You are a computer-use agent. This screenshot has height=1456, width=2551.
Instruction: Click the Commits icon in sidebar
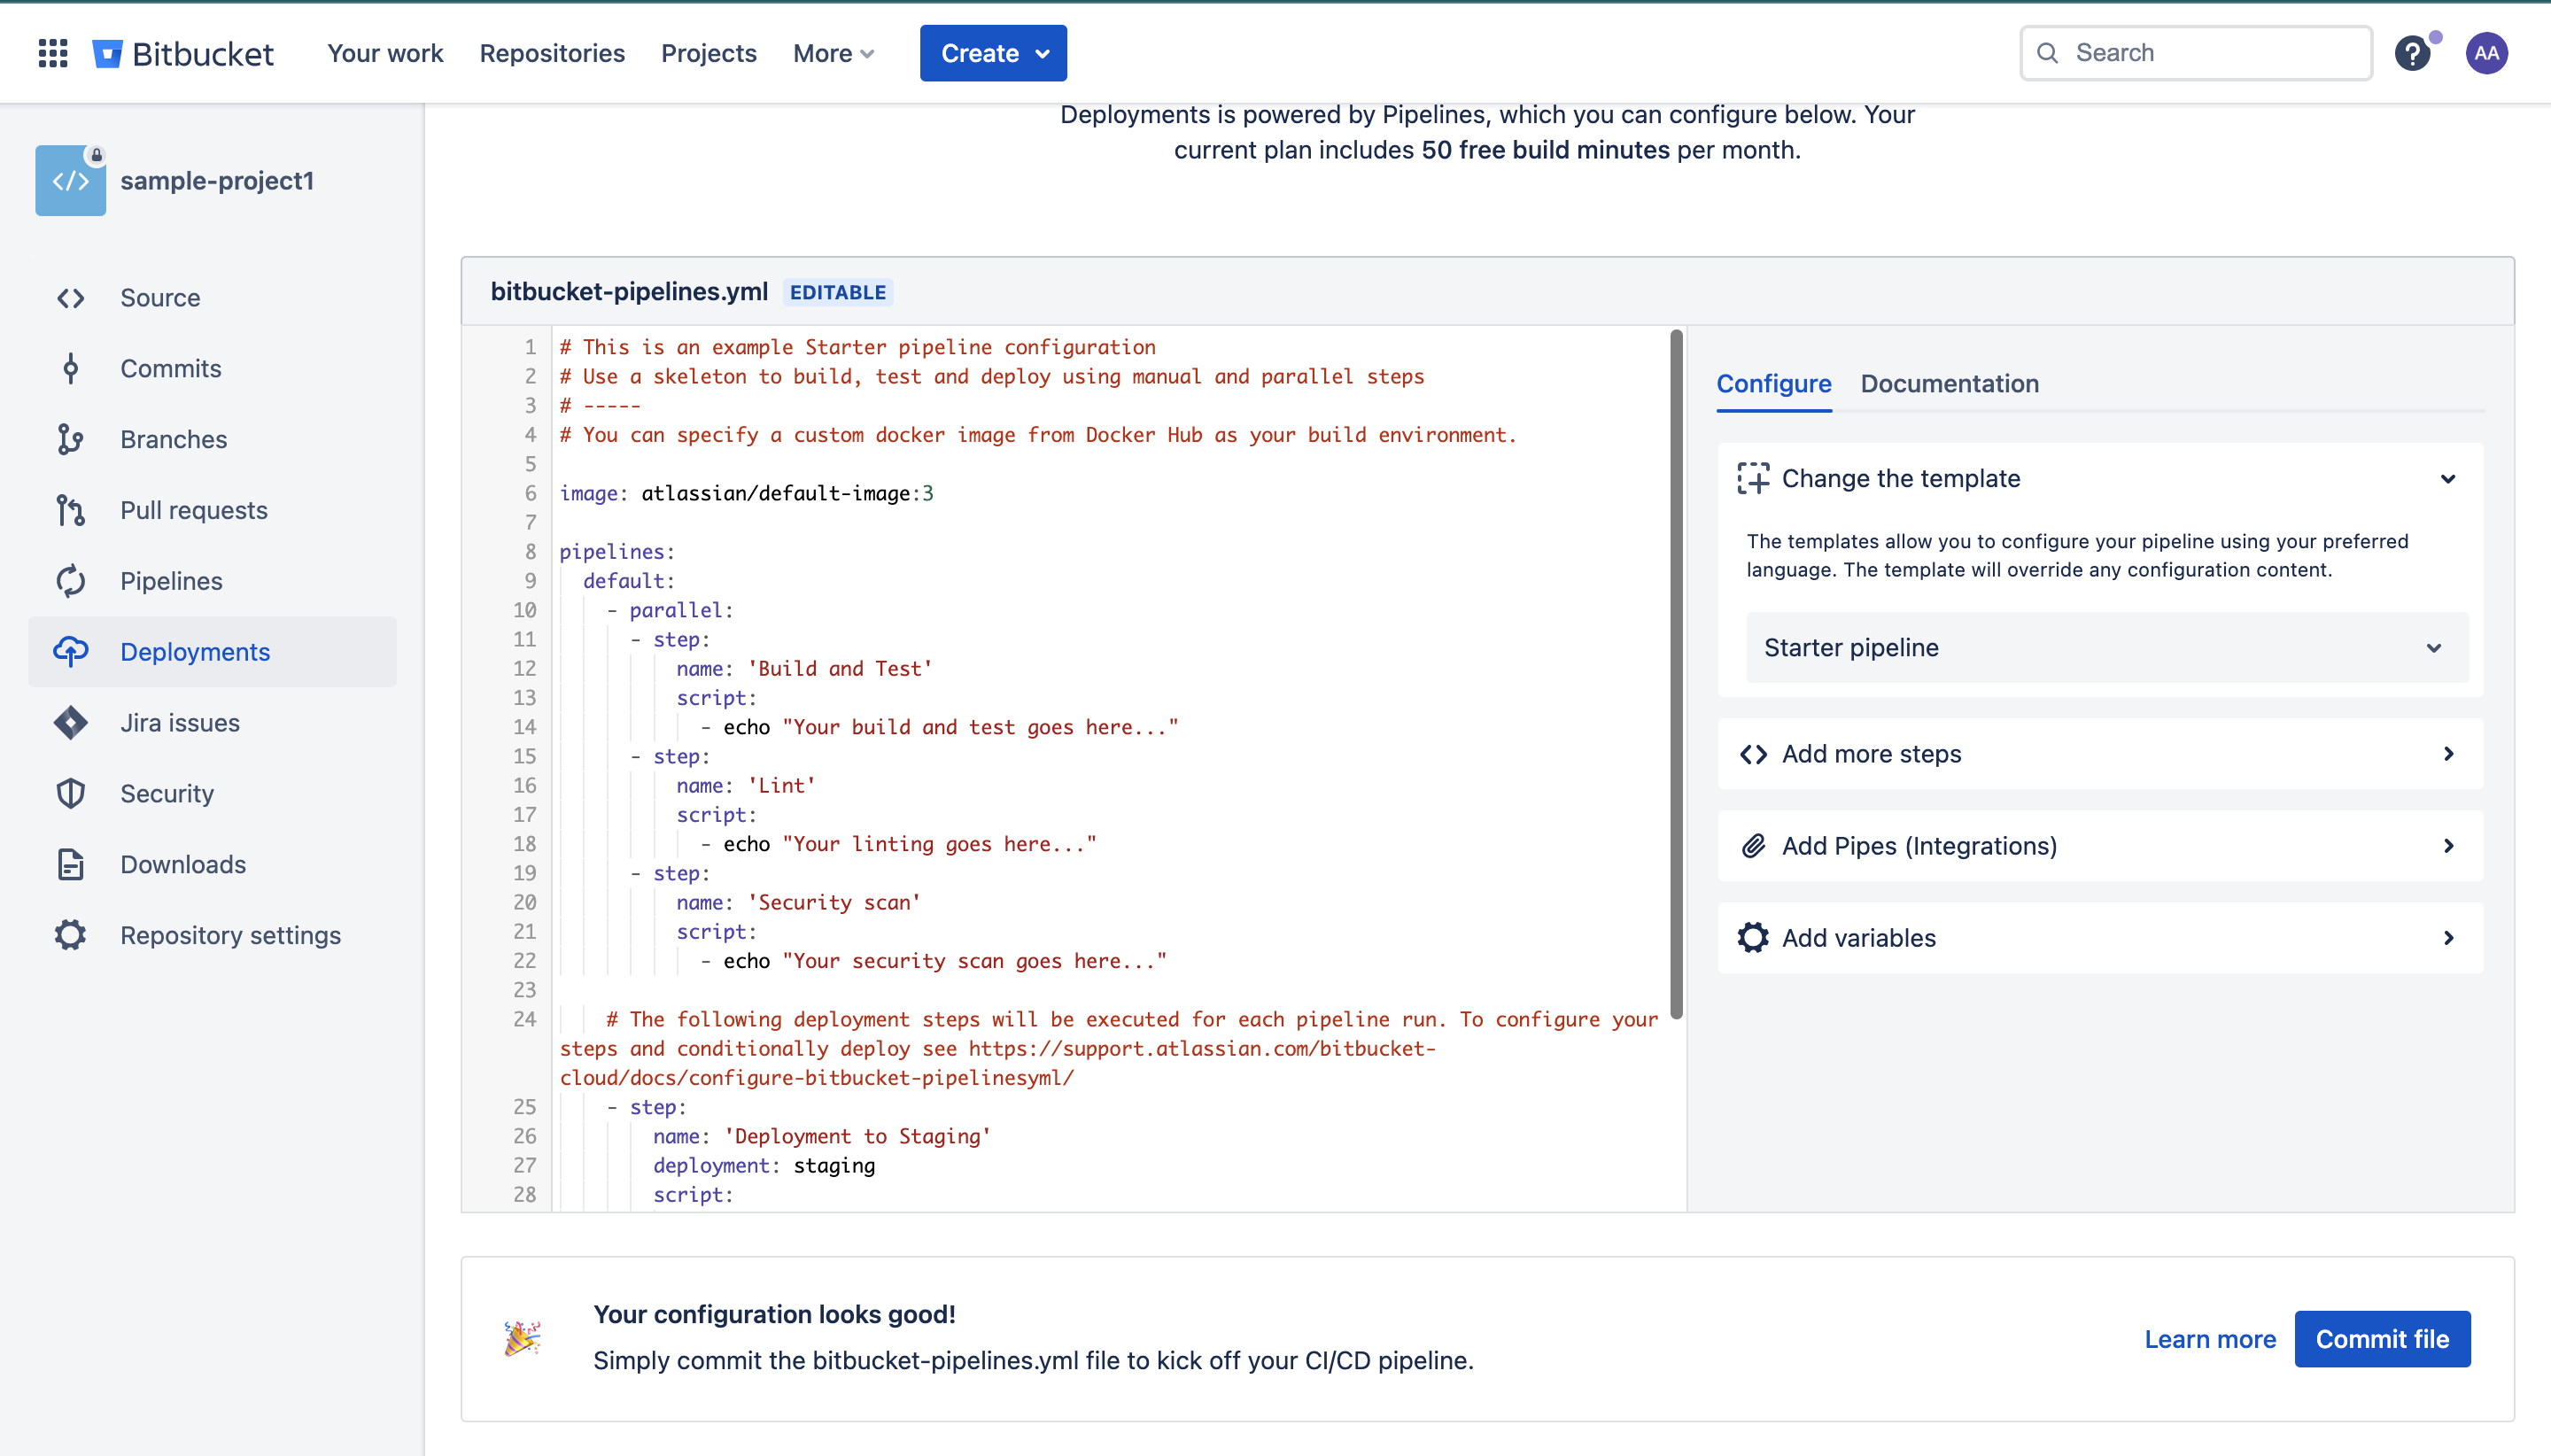tap(70, 368)
